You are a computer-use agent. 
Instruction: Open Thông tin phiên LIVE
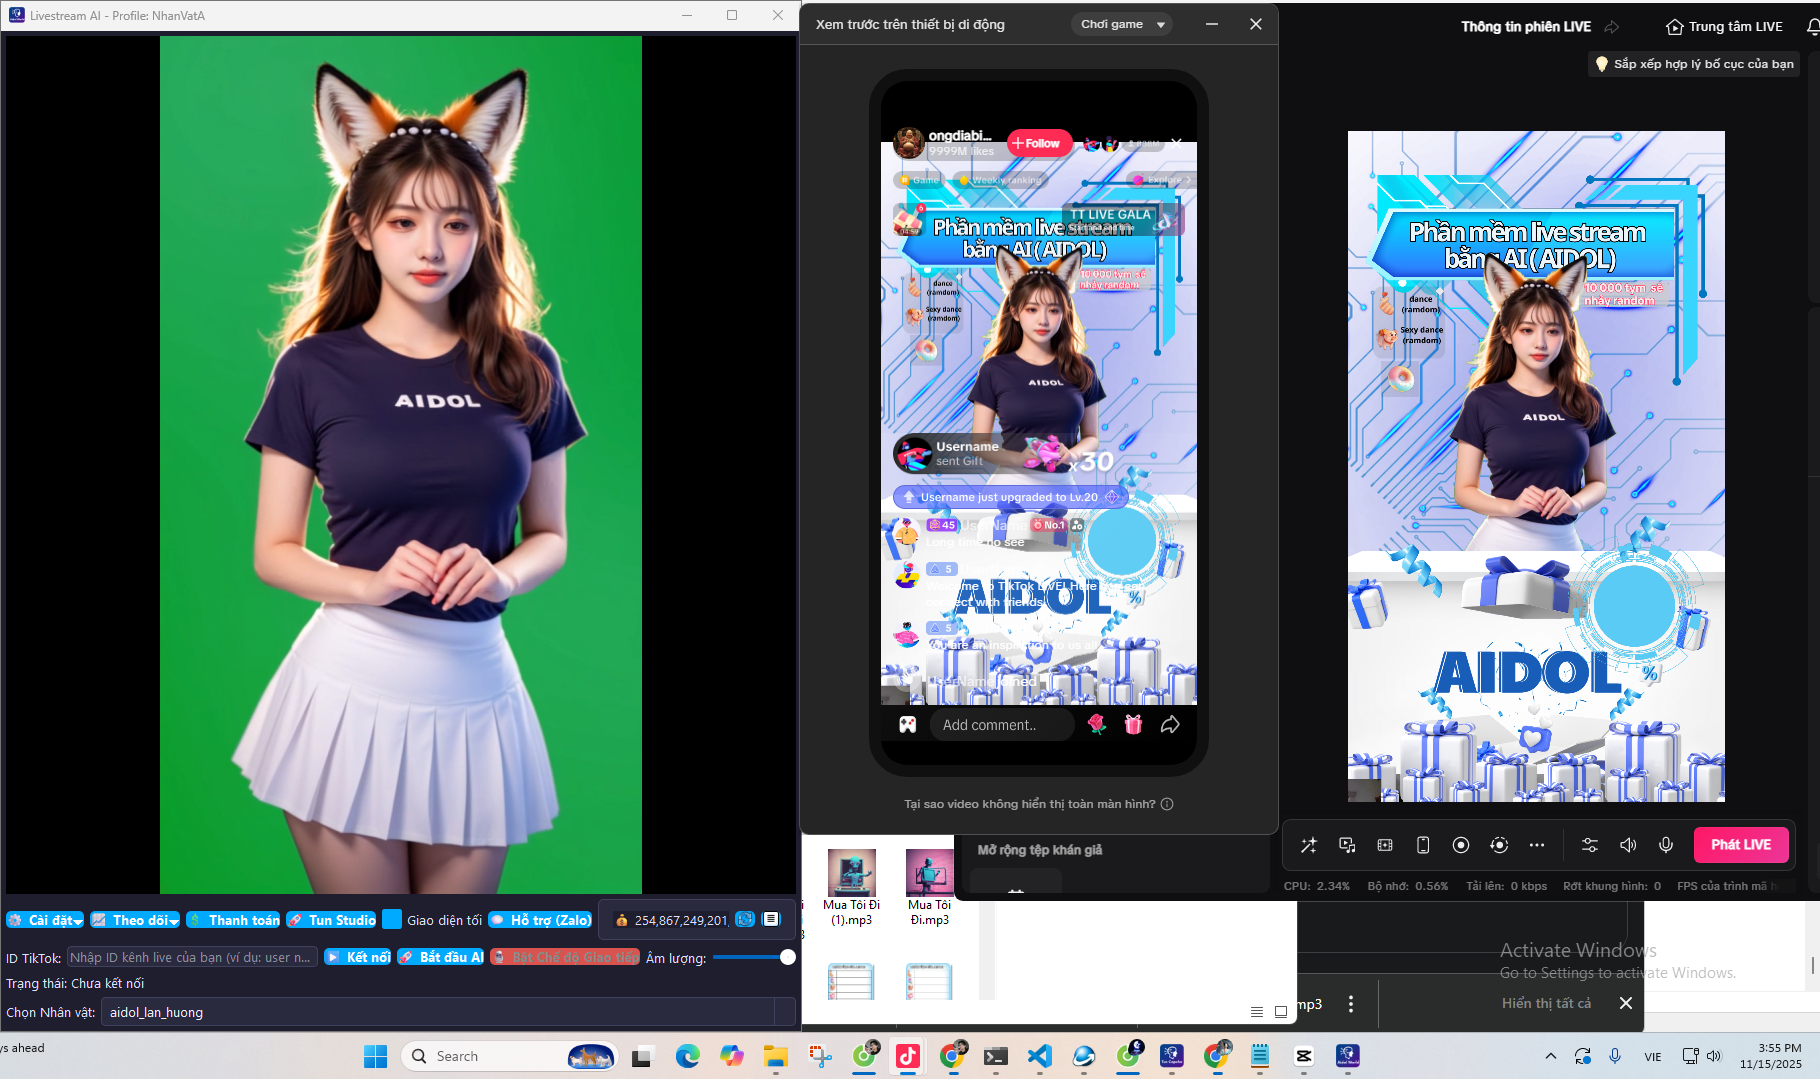[x=1526, y=27]
